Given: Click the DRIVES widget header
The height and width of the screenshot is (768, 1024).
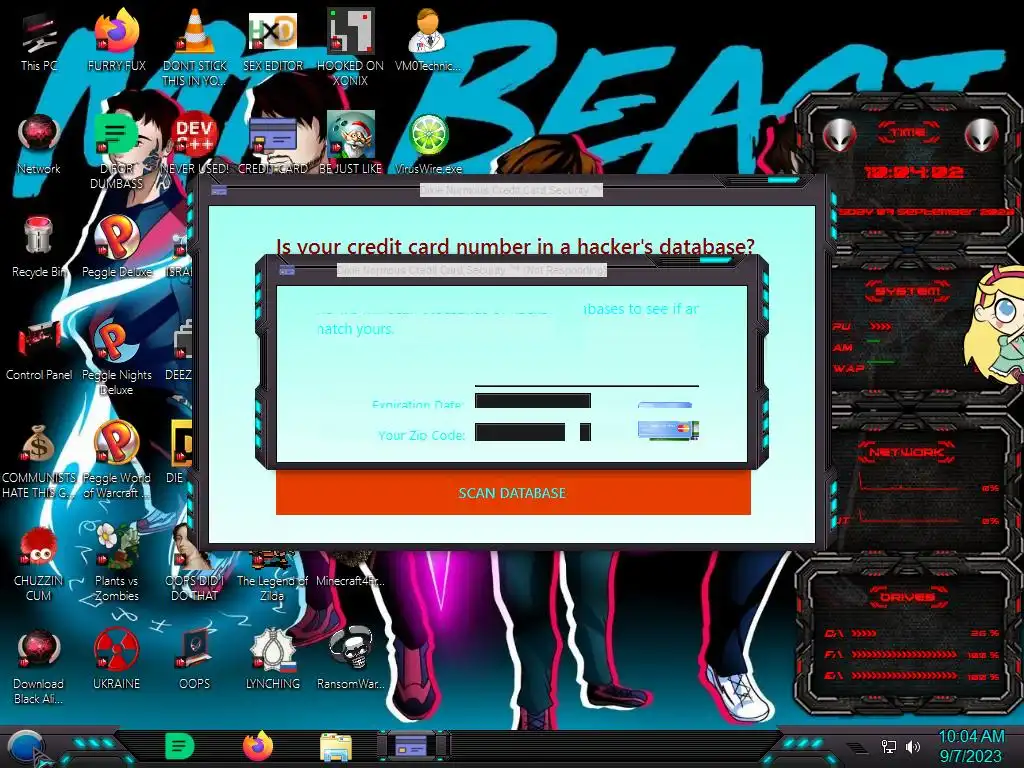Looking at the screenshot, I should coord(906,596).
